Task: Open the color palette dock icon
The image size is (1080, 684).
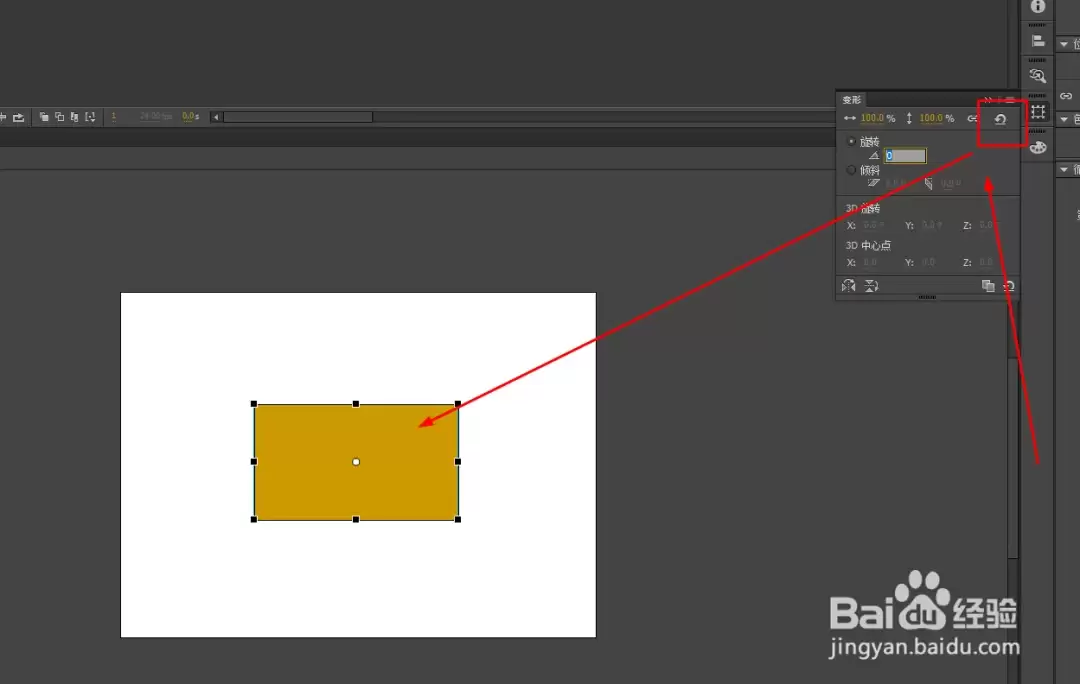Action: (1038, 147)
